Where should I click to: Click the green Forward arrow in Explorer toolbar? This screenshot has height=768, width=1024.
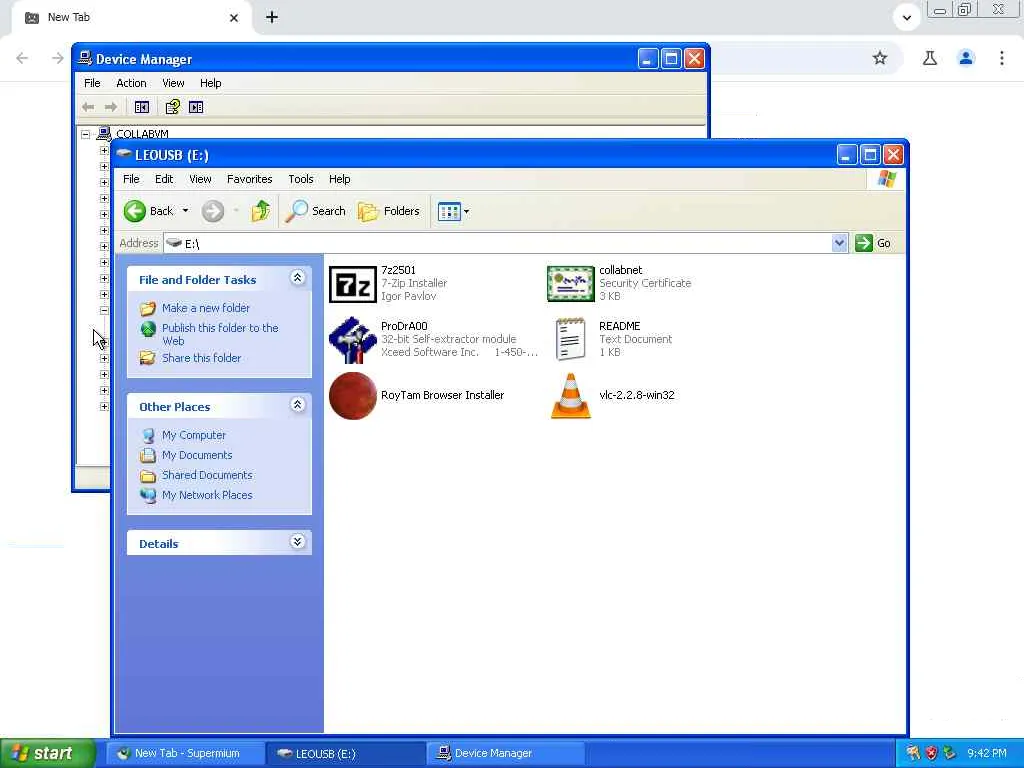click(x=213, y=211)
